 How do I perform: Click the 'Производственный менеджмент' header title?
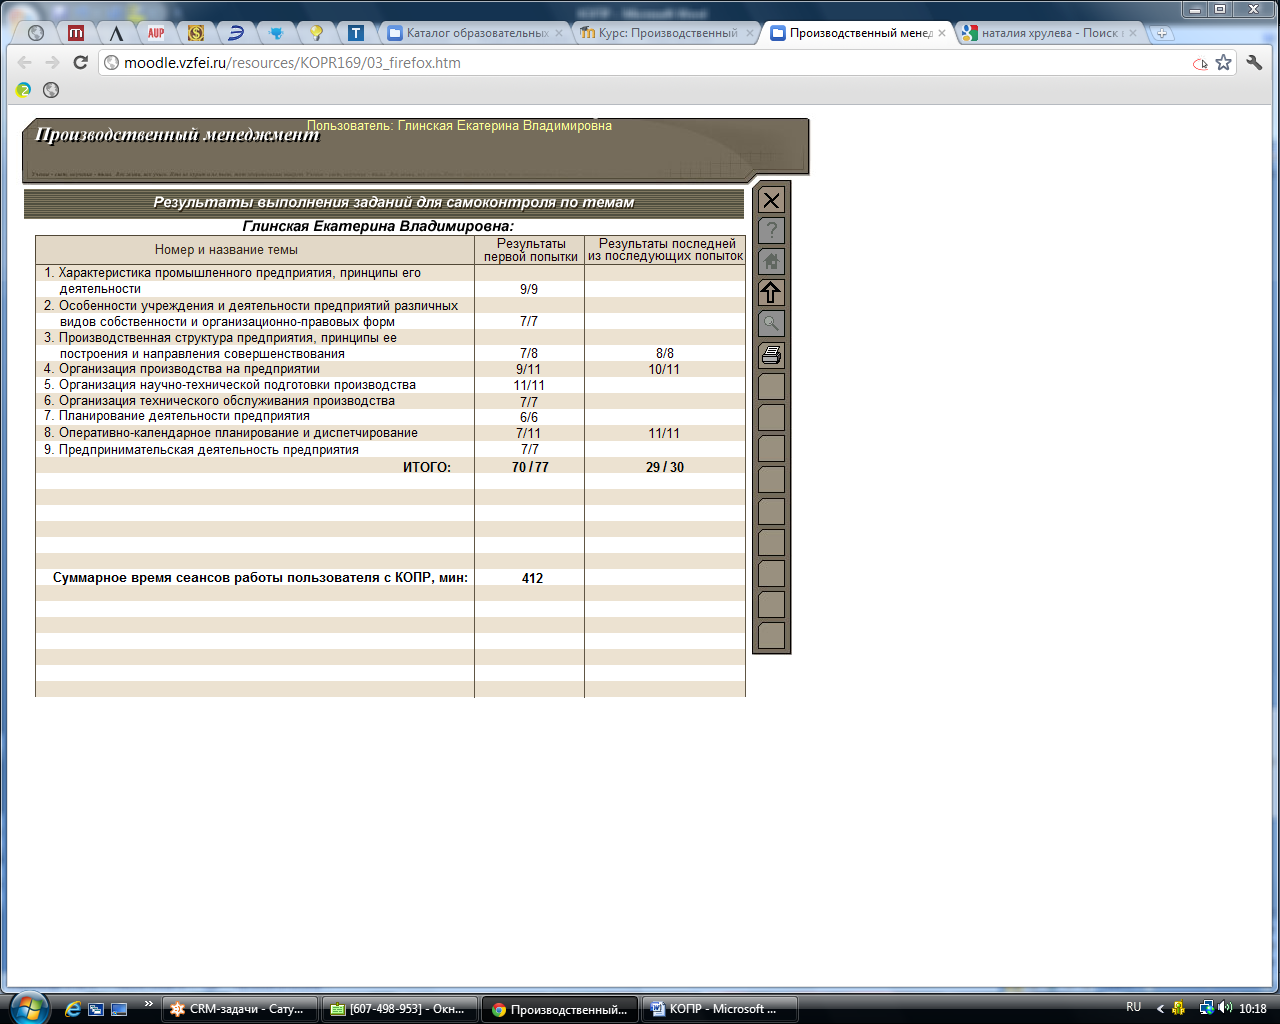click(x=177, y=135)
